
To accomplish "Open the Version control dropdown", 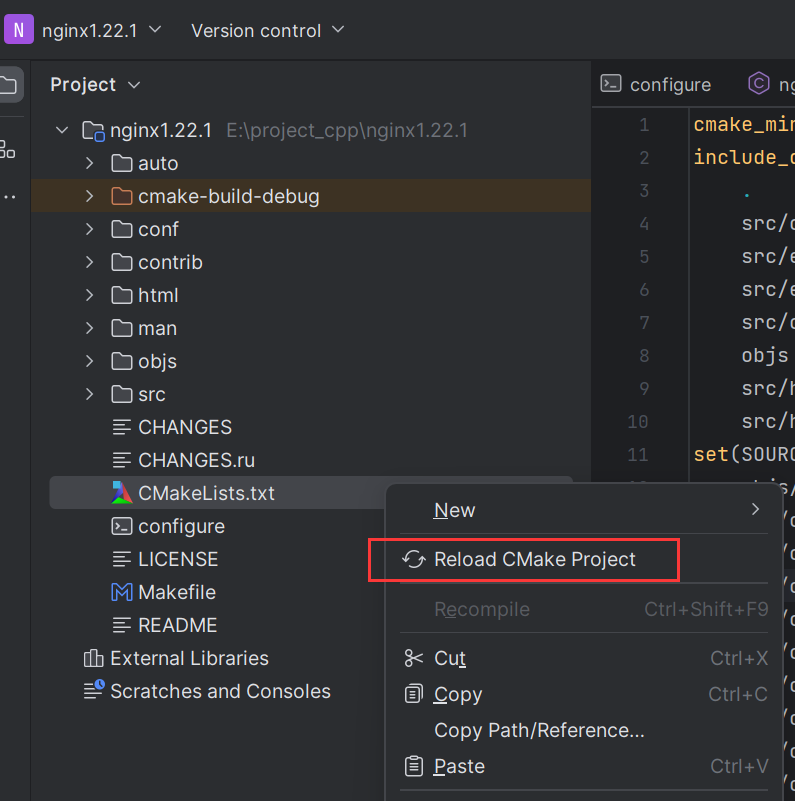I will [x=267, y=31].
